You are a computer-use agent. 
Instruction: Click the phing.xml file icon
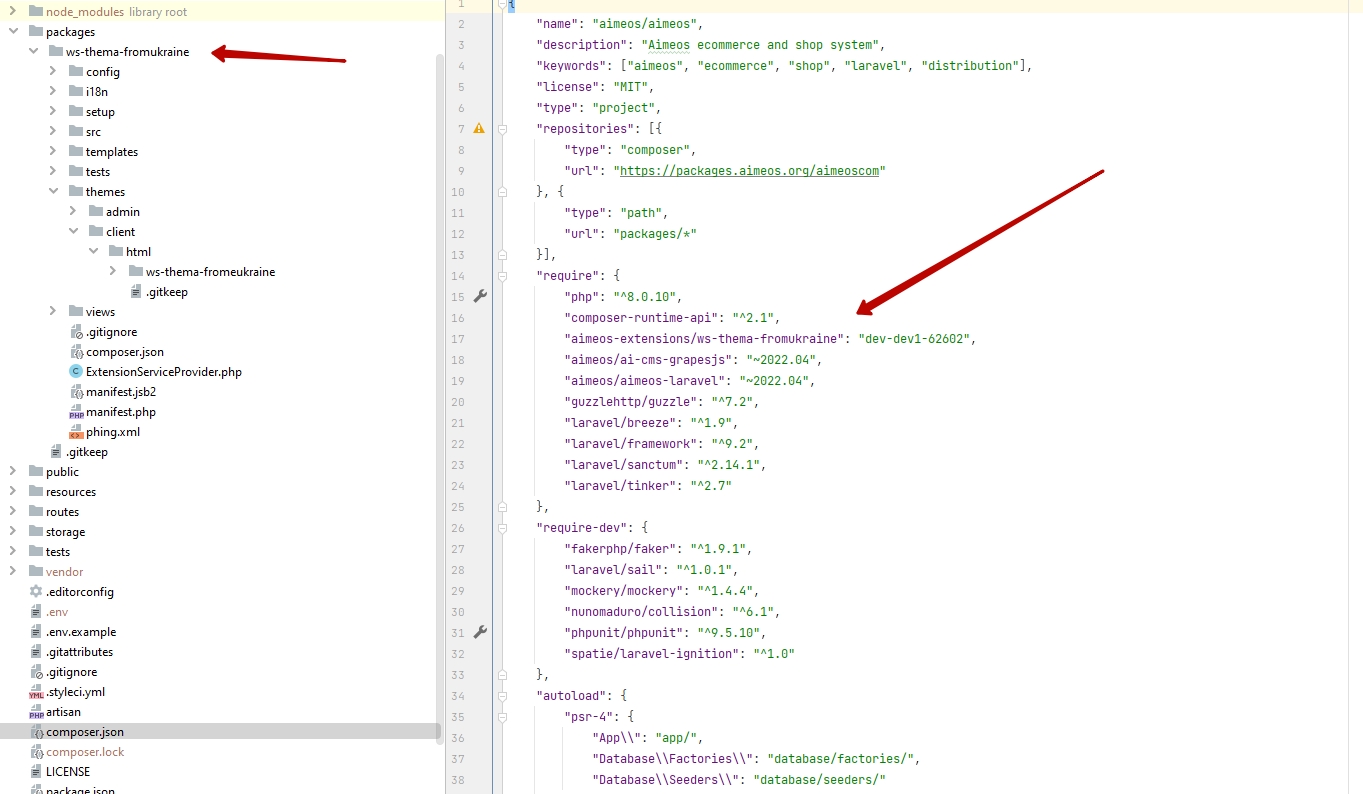(76, 432)
